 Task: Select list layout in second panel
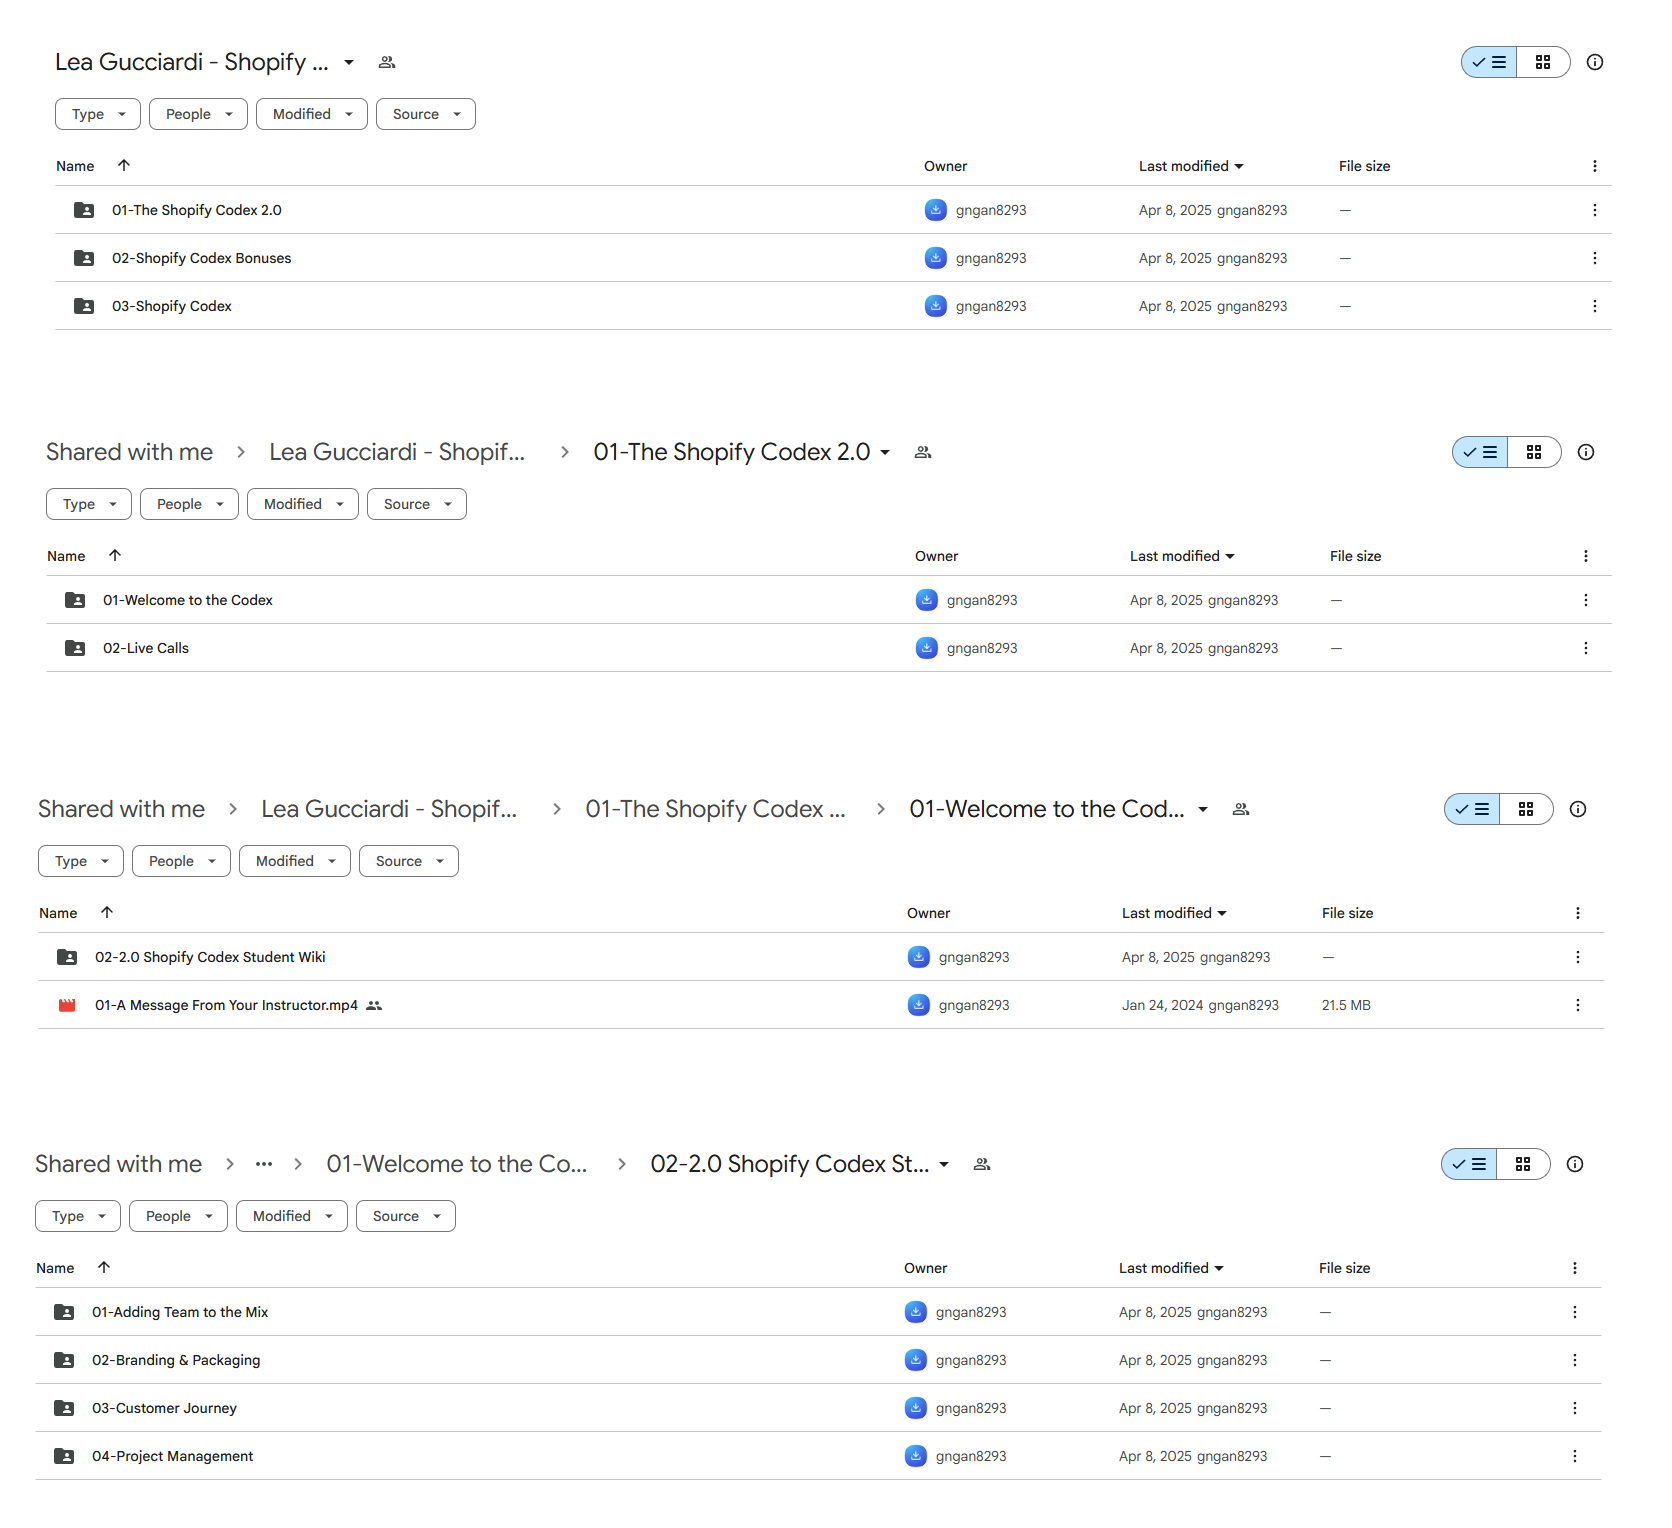[1480, 452]
